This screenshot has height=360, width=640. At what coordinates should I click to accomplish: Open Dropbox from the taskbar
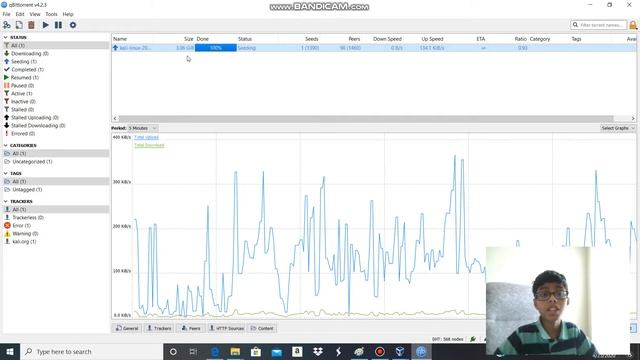318,351
